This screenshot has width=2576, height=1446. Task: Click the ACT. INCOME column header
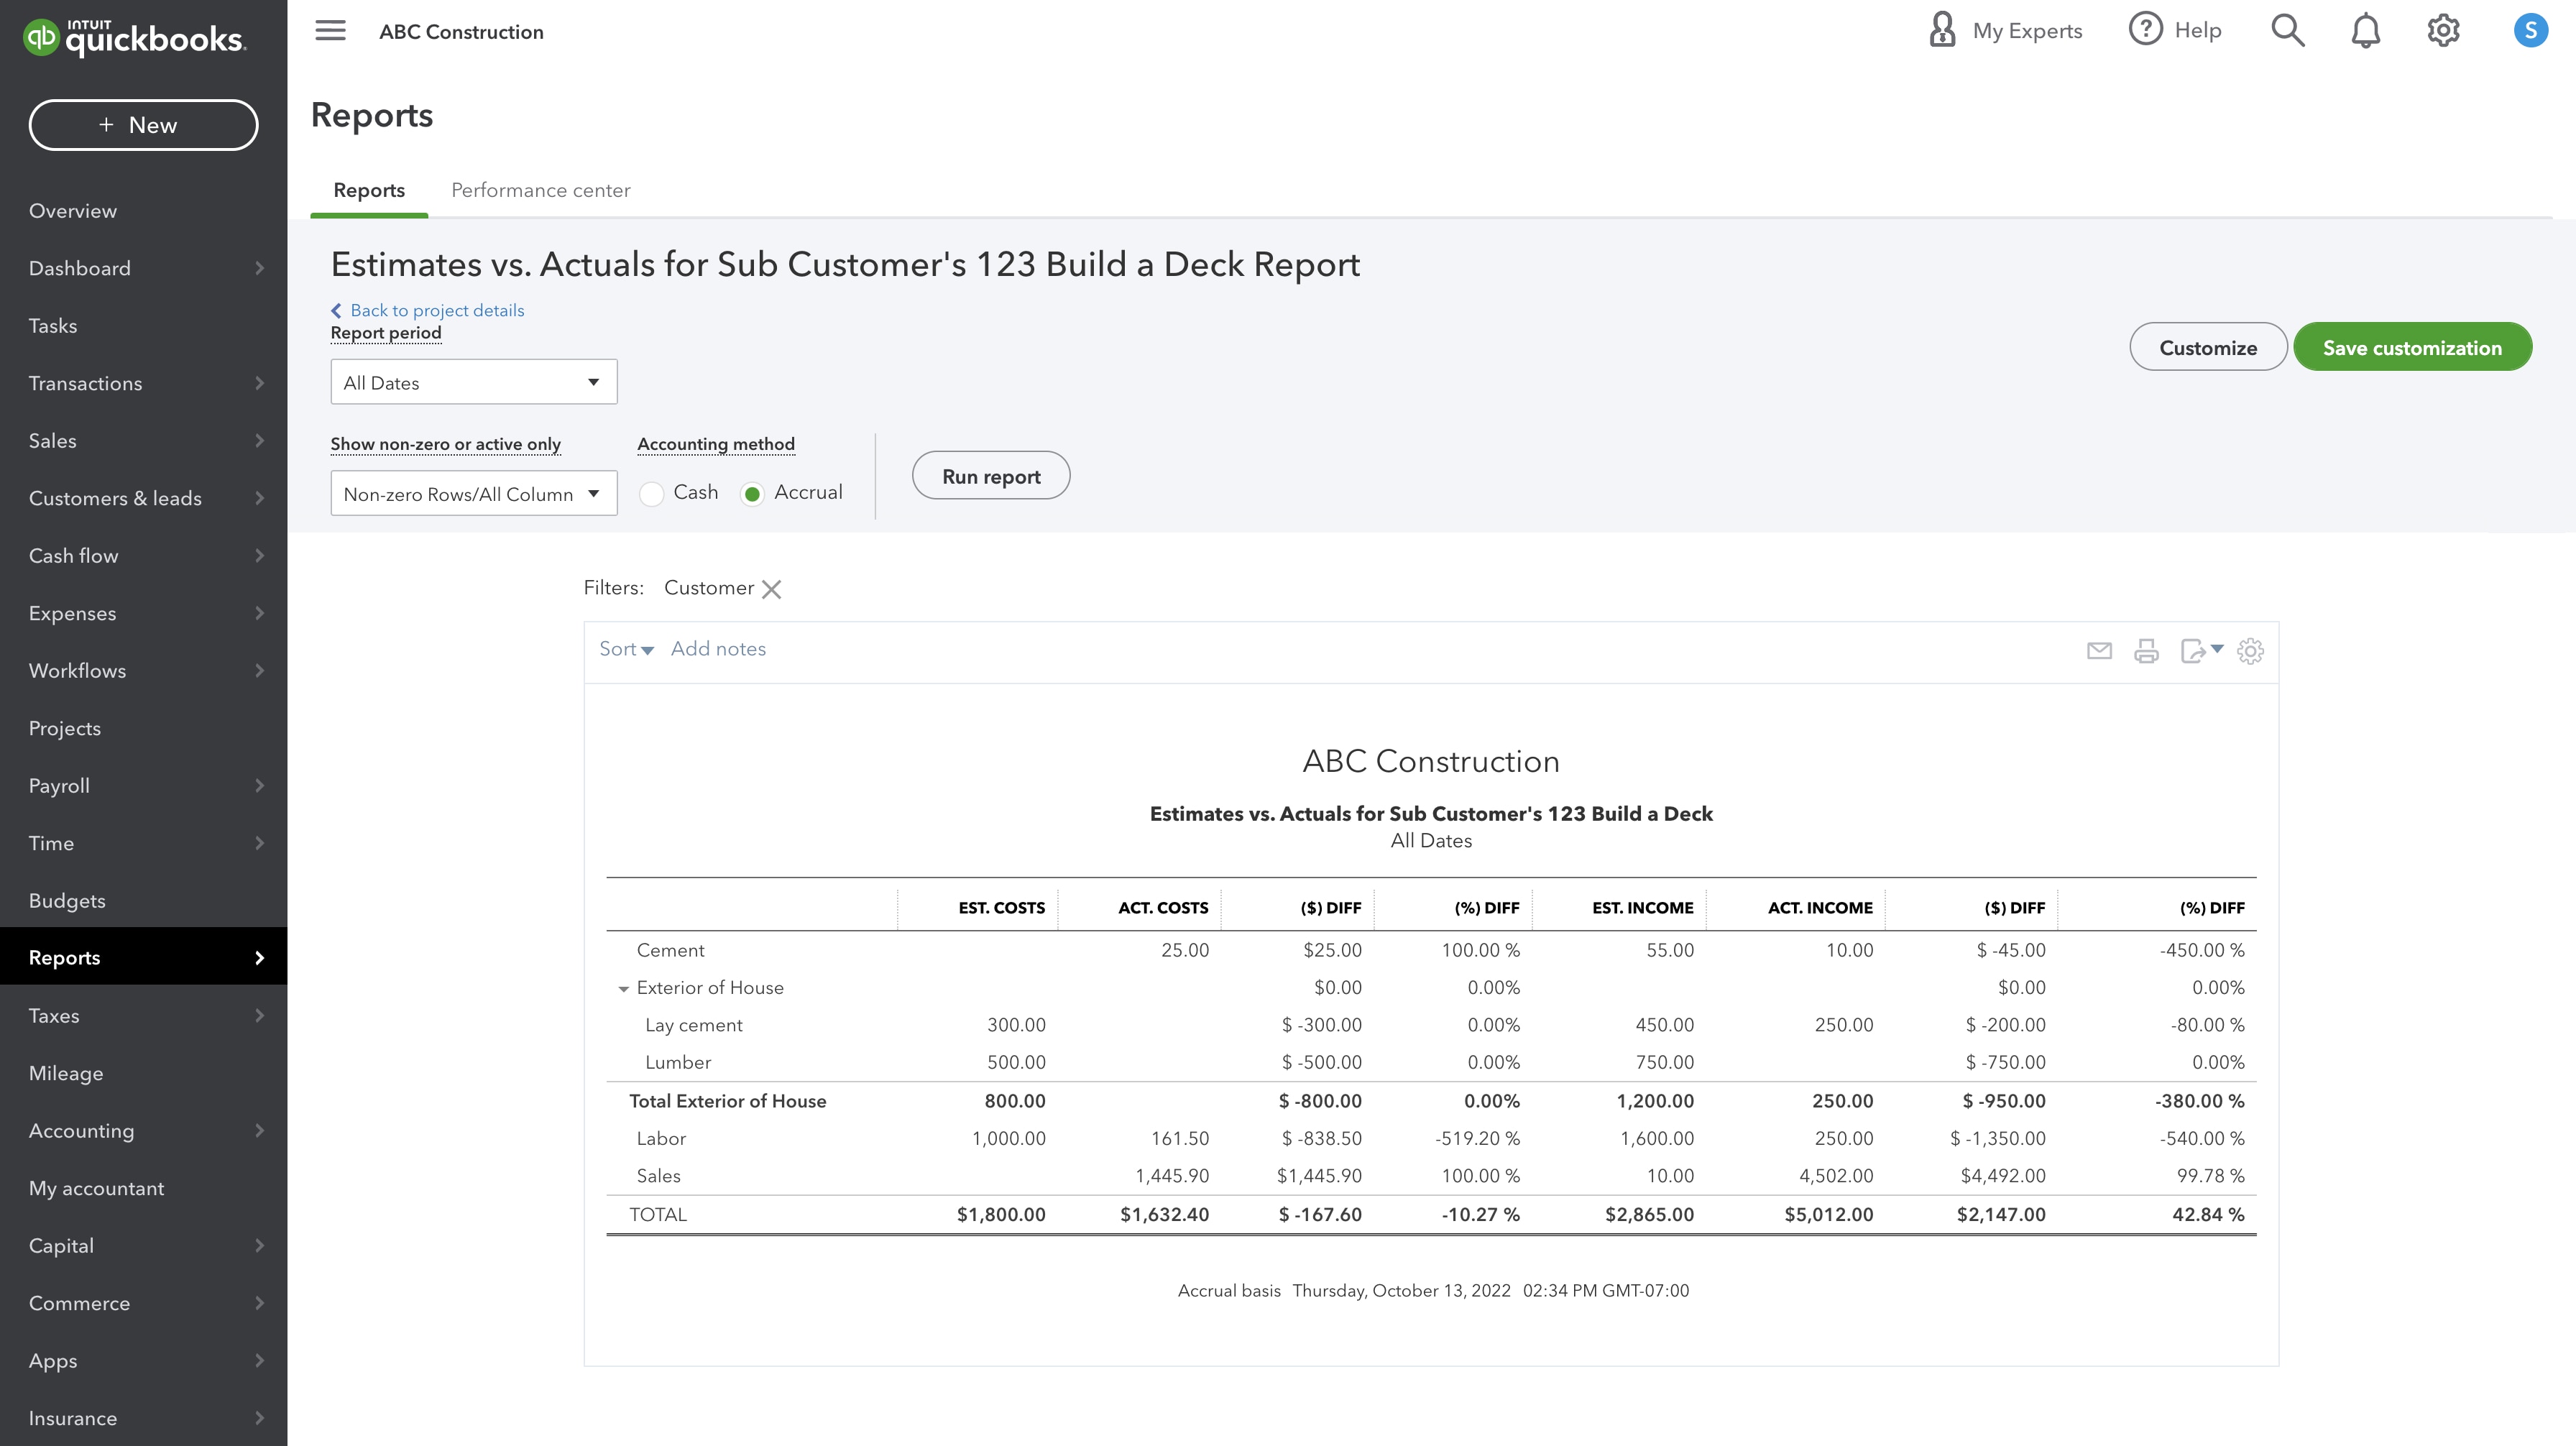[x=1820, y=908]
